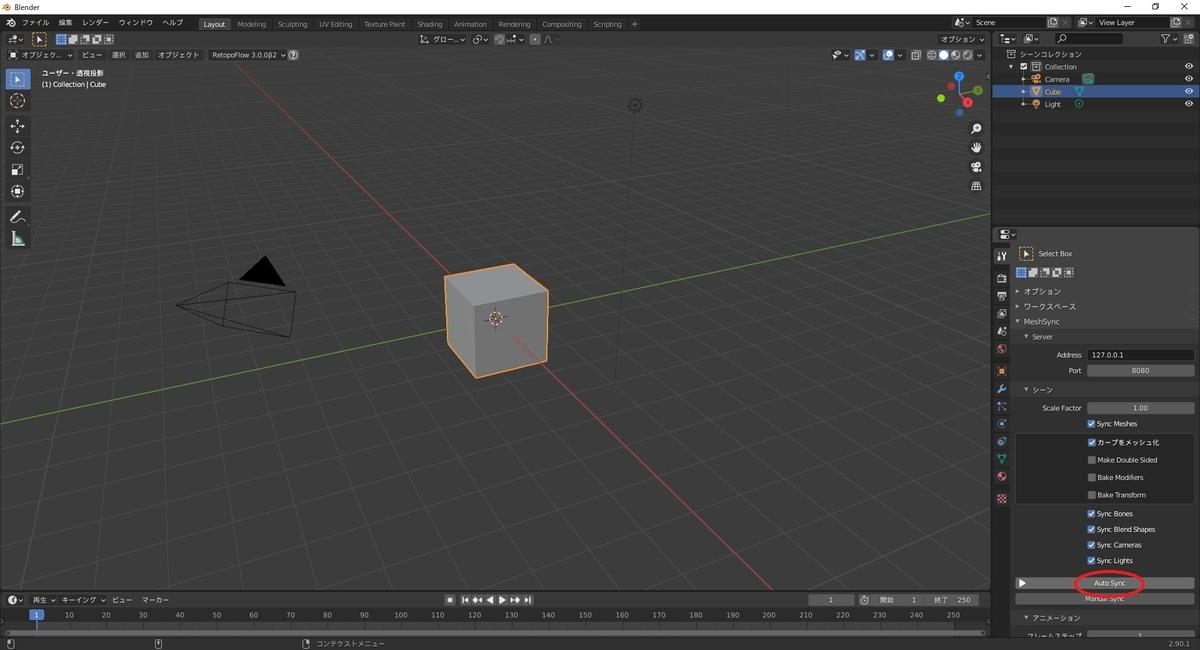Open the object interaction mode dropdown
The width and height of the screenshot is (1200, 650).
(x=40, y=55)
